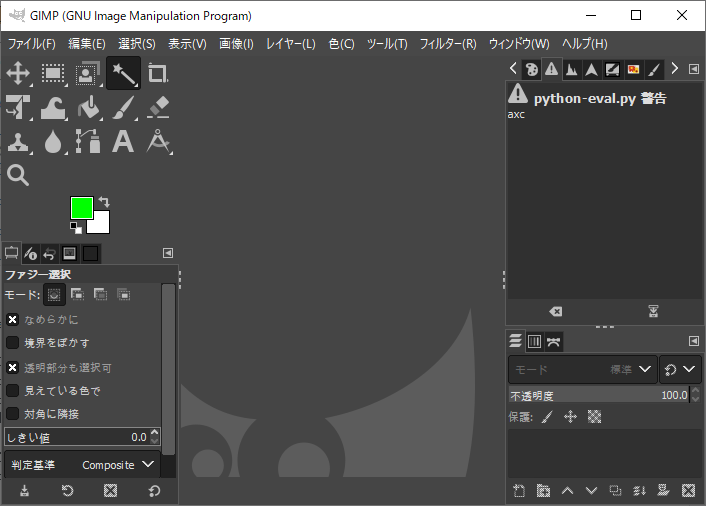
Task: Select the Bucket Fill tool
Action: pos(88,107)
